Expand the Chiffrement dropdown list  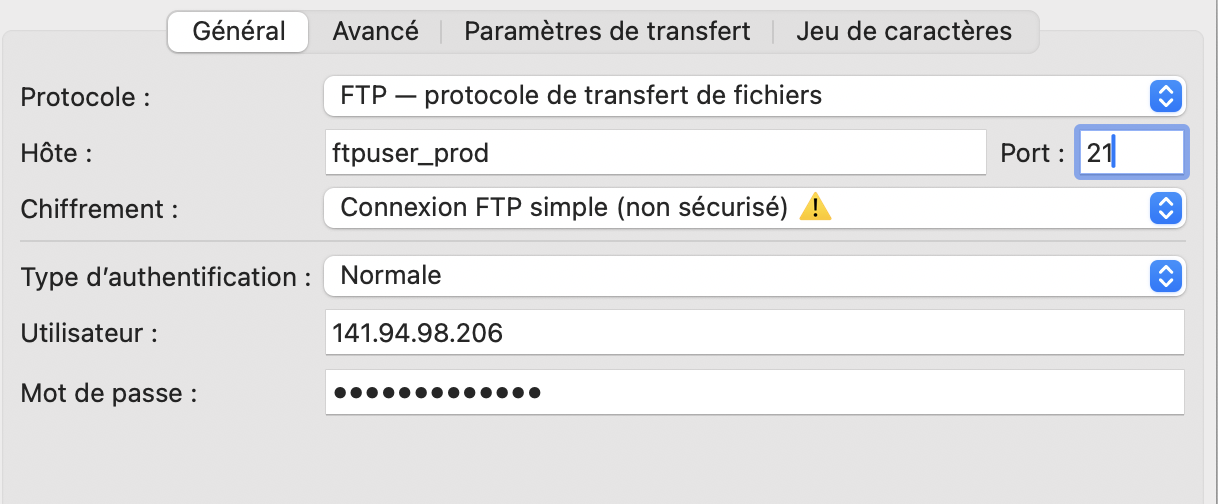[x=740, y=208]
